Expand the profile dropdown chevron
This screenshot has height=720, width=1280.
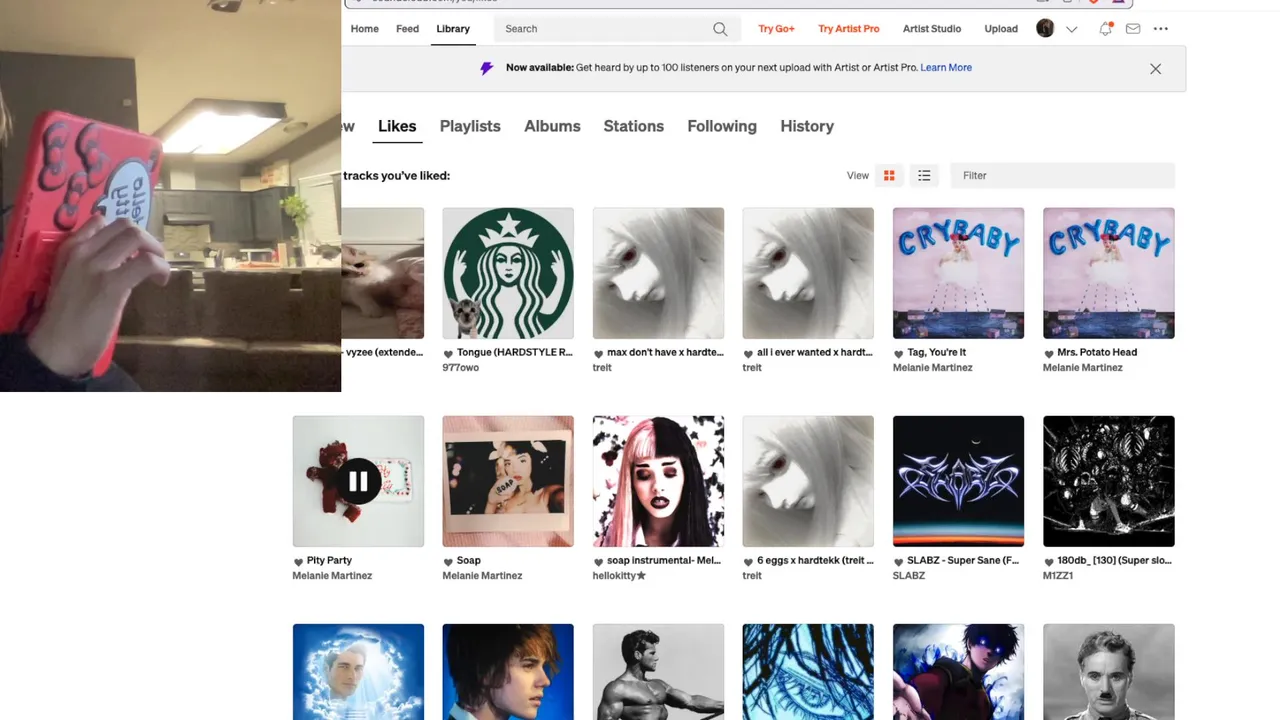coord(1072,29)
